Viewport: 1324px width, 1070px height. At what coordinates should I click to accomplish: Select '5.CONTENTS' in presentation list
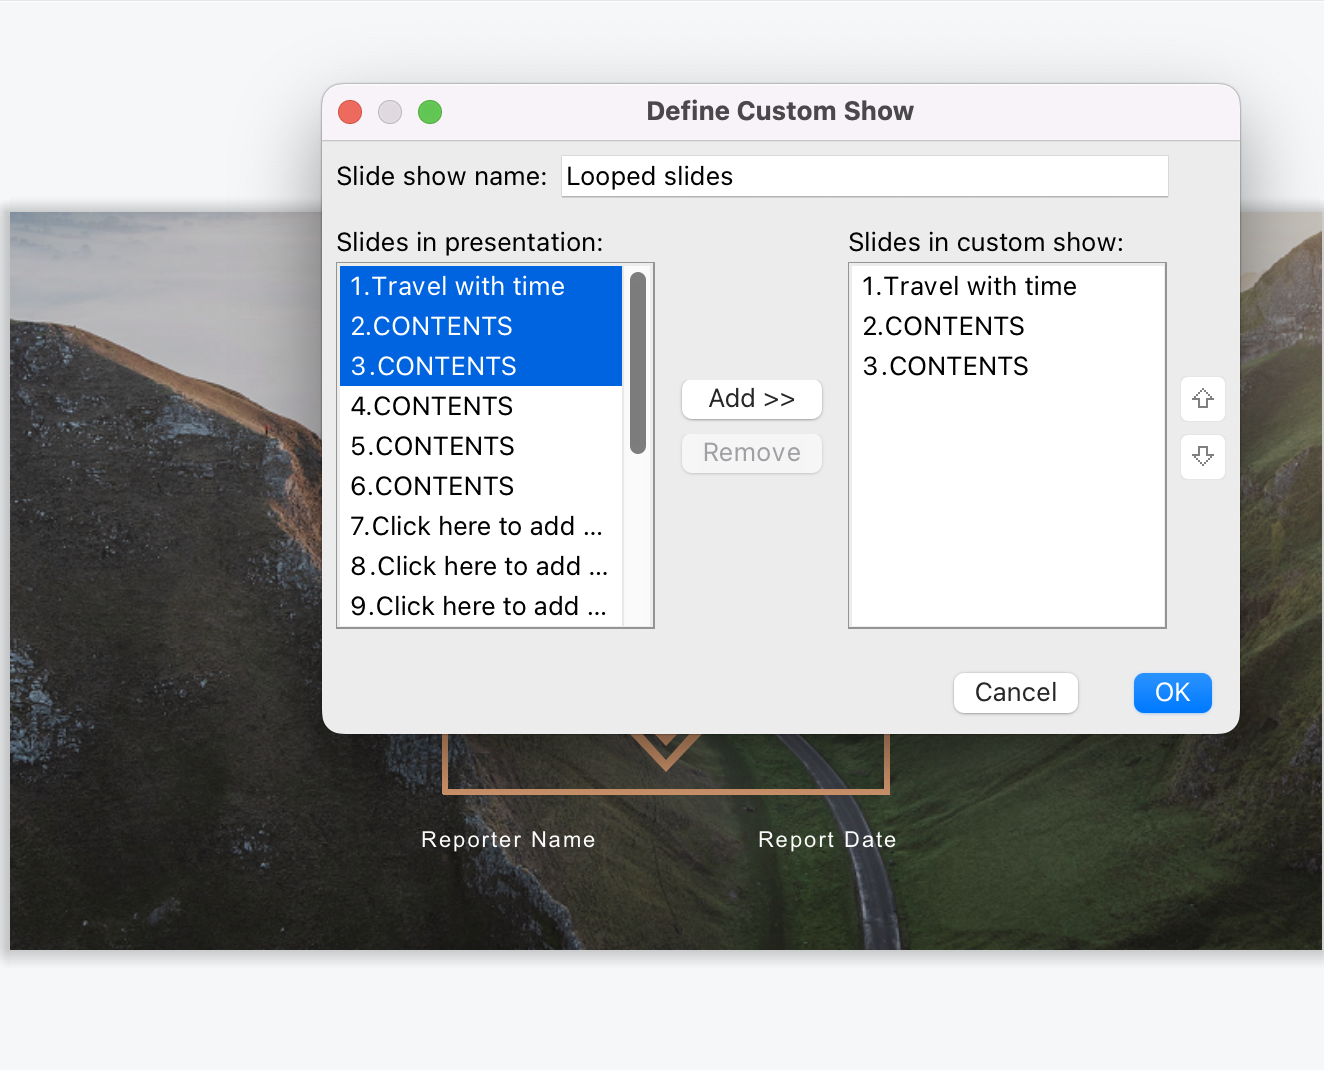(481, 446)
